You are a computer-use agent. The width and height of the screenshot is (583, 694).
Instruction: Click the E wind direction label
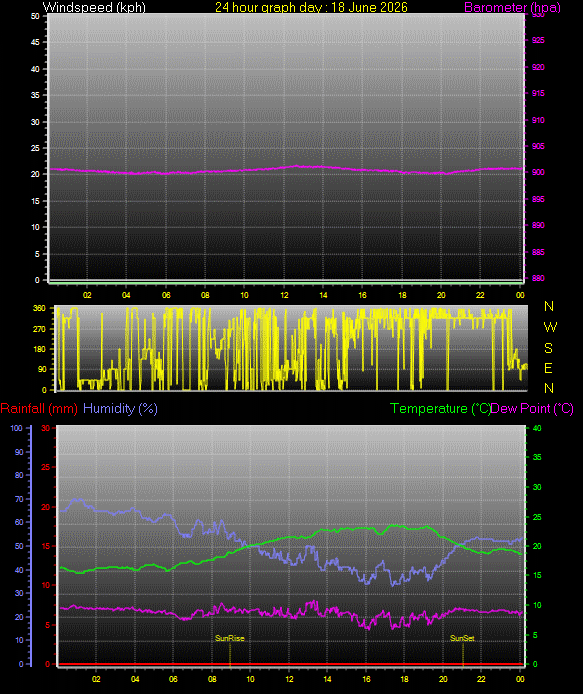(x=548, y=368)
